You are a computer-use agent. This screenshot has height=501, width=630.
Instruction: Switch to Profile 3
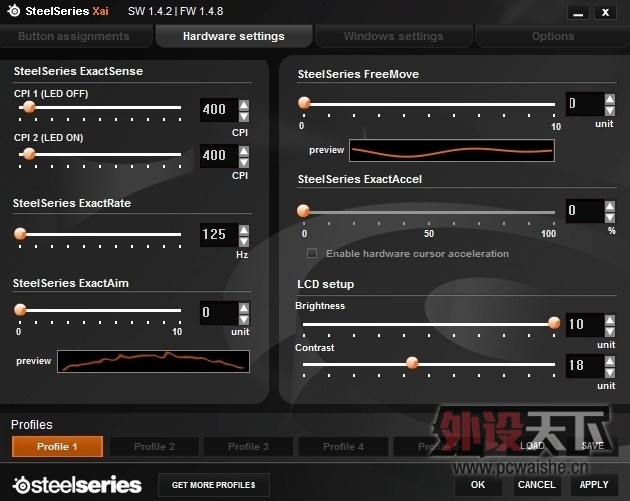(x=248, y=446)
